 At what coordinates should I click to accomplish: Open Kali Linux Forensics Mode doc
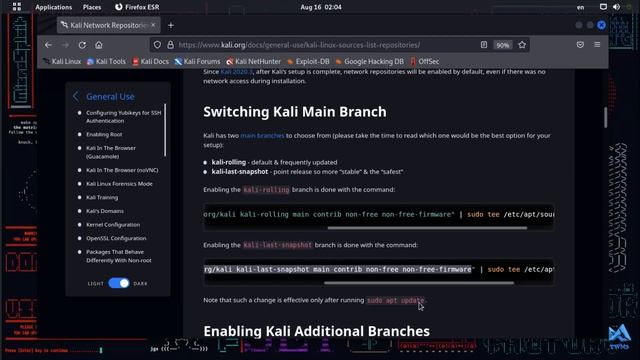click(x=119, y=184)
